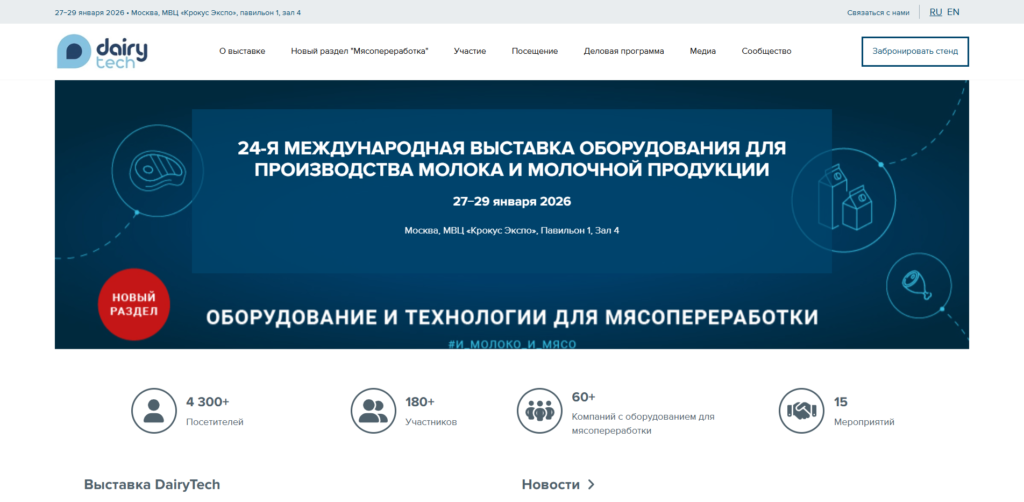This screenshot has width=1024, height=502.
Task: Click the chevron next to Новости
Action: 591,484
